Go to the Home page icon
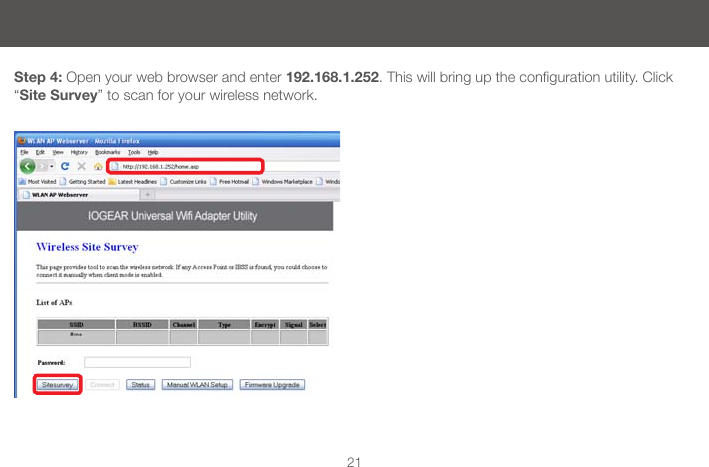Viewport: 709px width, 467px height. click(x=98, y=166)
